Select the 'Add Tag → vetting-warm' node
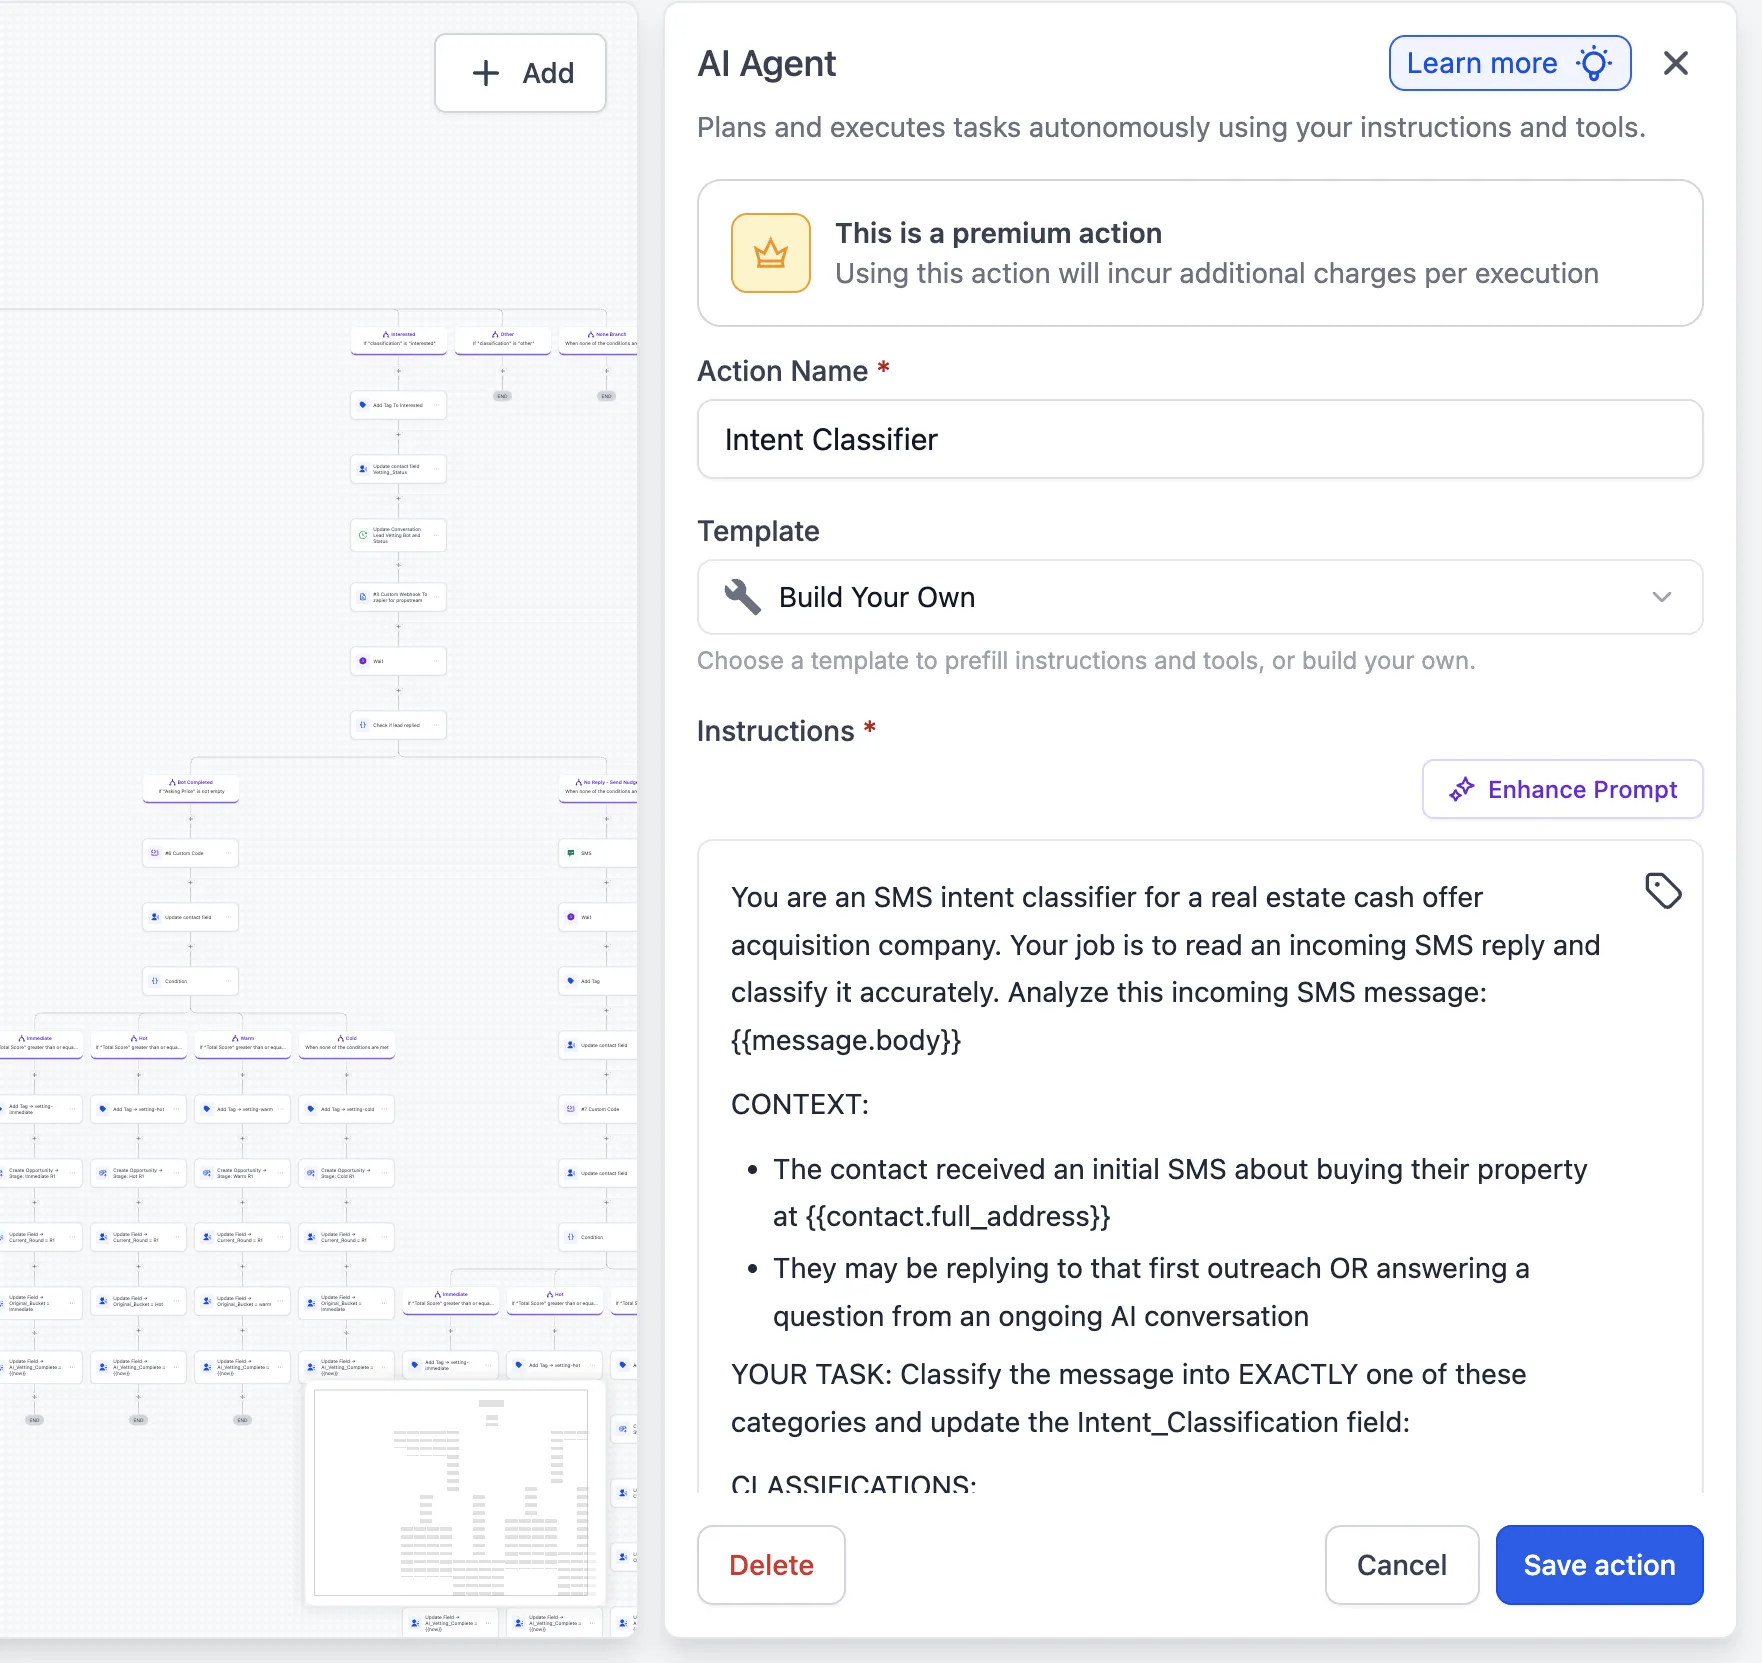The image size is (1762, 1663). [242, 1109]
